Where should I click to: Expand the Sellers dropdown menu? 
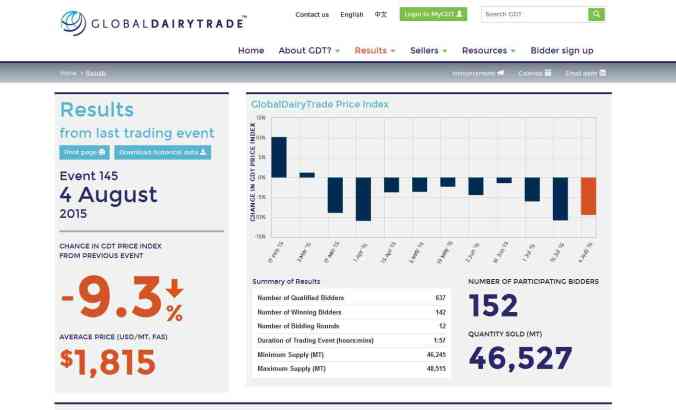(429, 50)
